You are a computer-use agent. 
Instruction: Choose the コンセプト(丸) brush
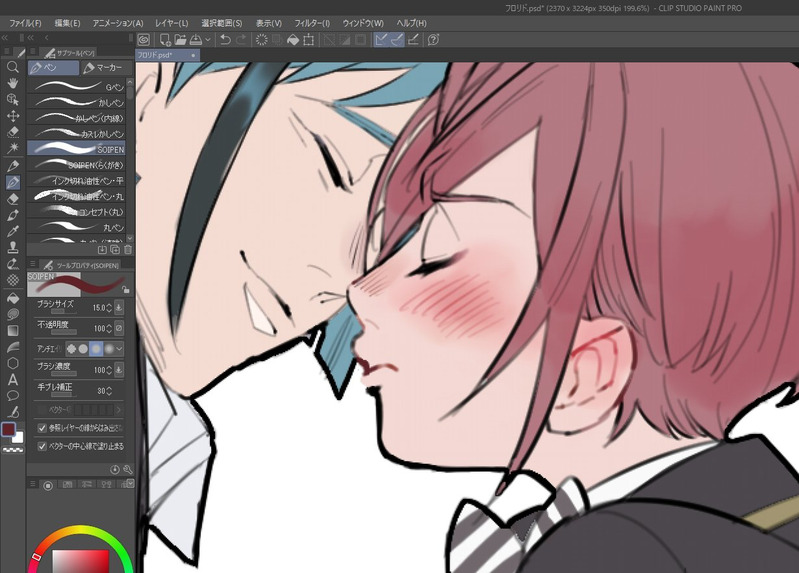(76, 212)
